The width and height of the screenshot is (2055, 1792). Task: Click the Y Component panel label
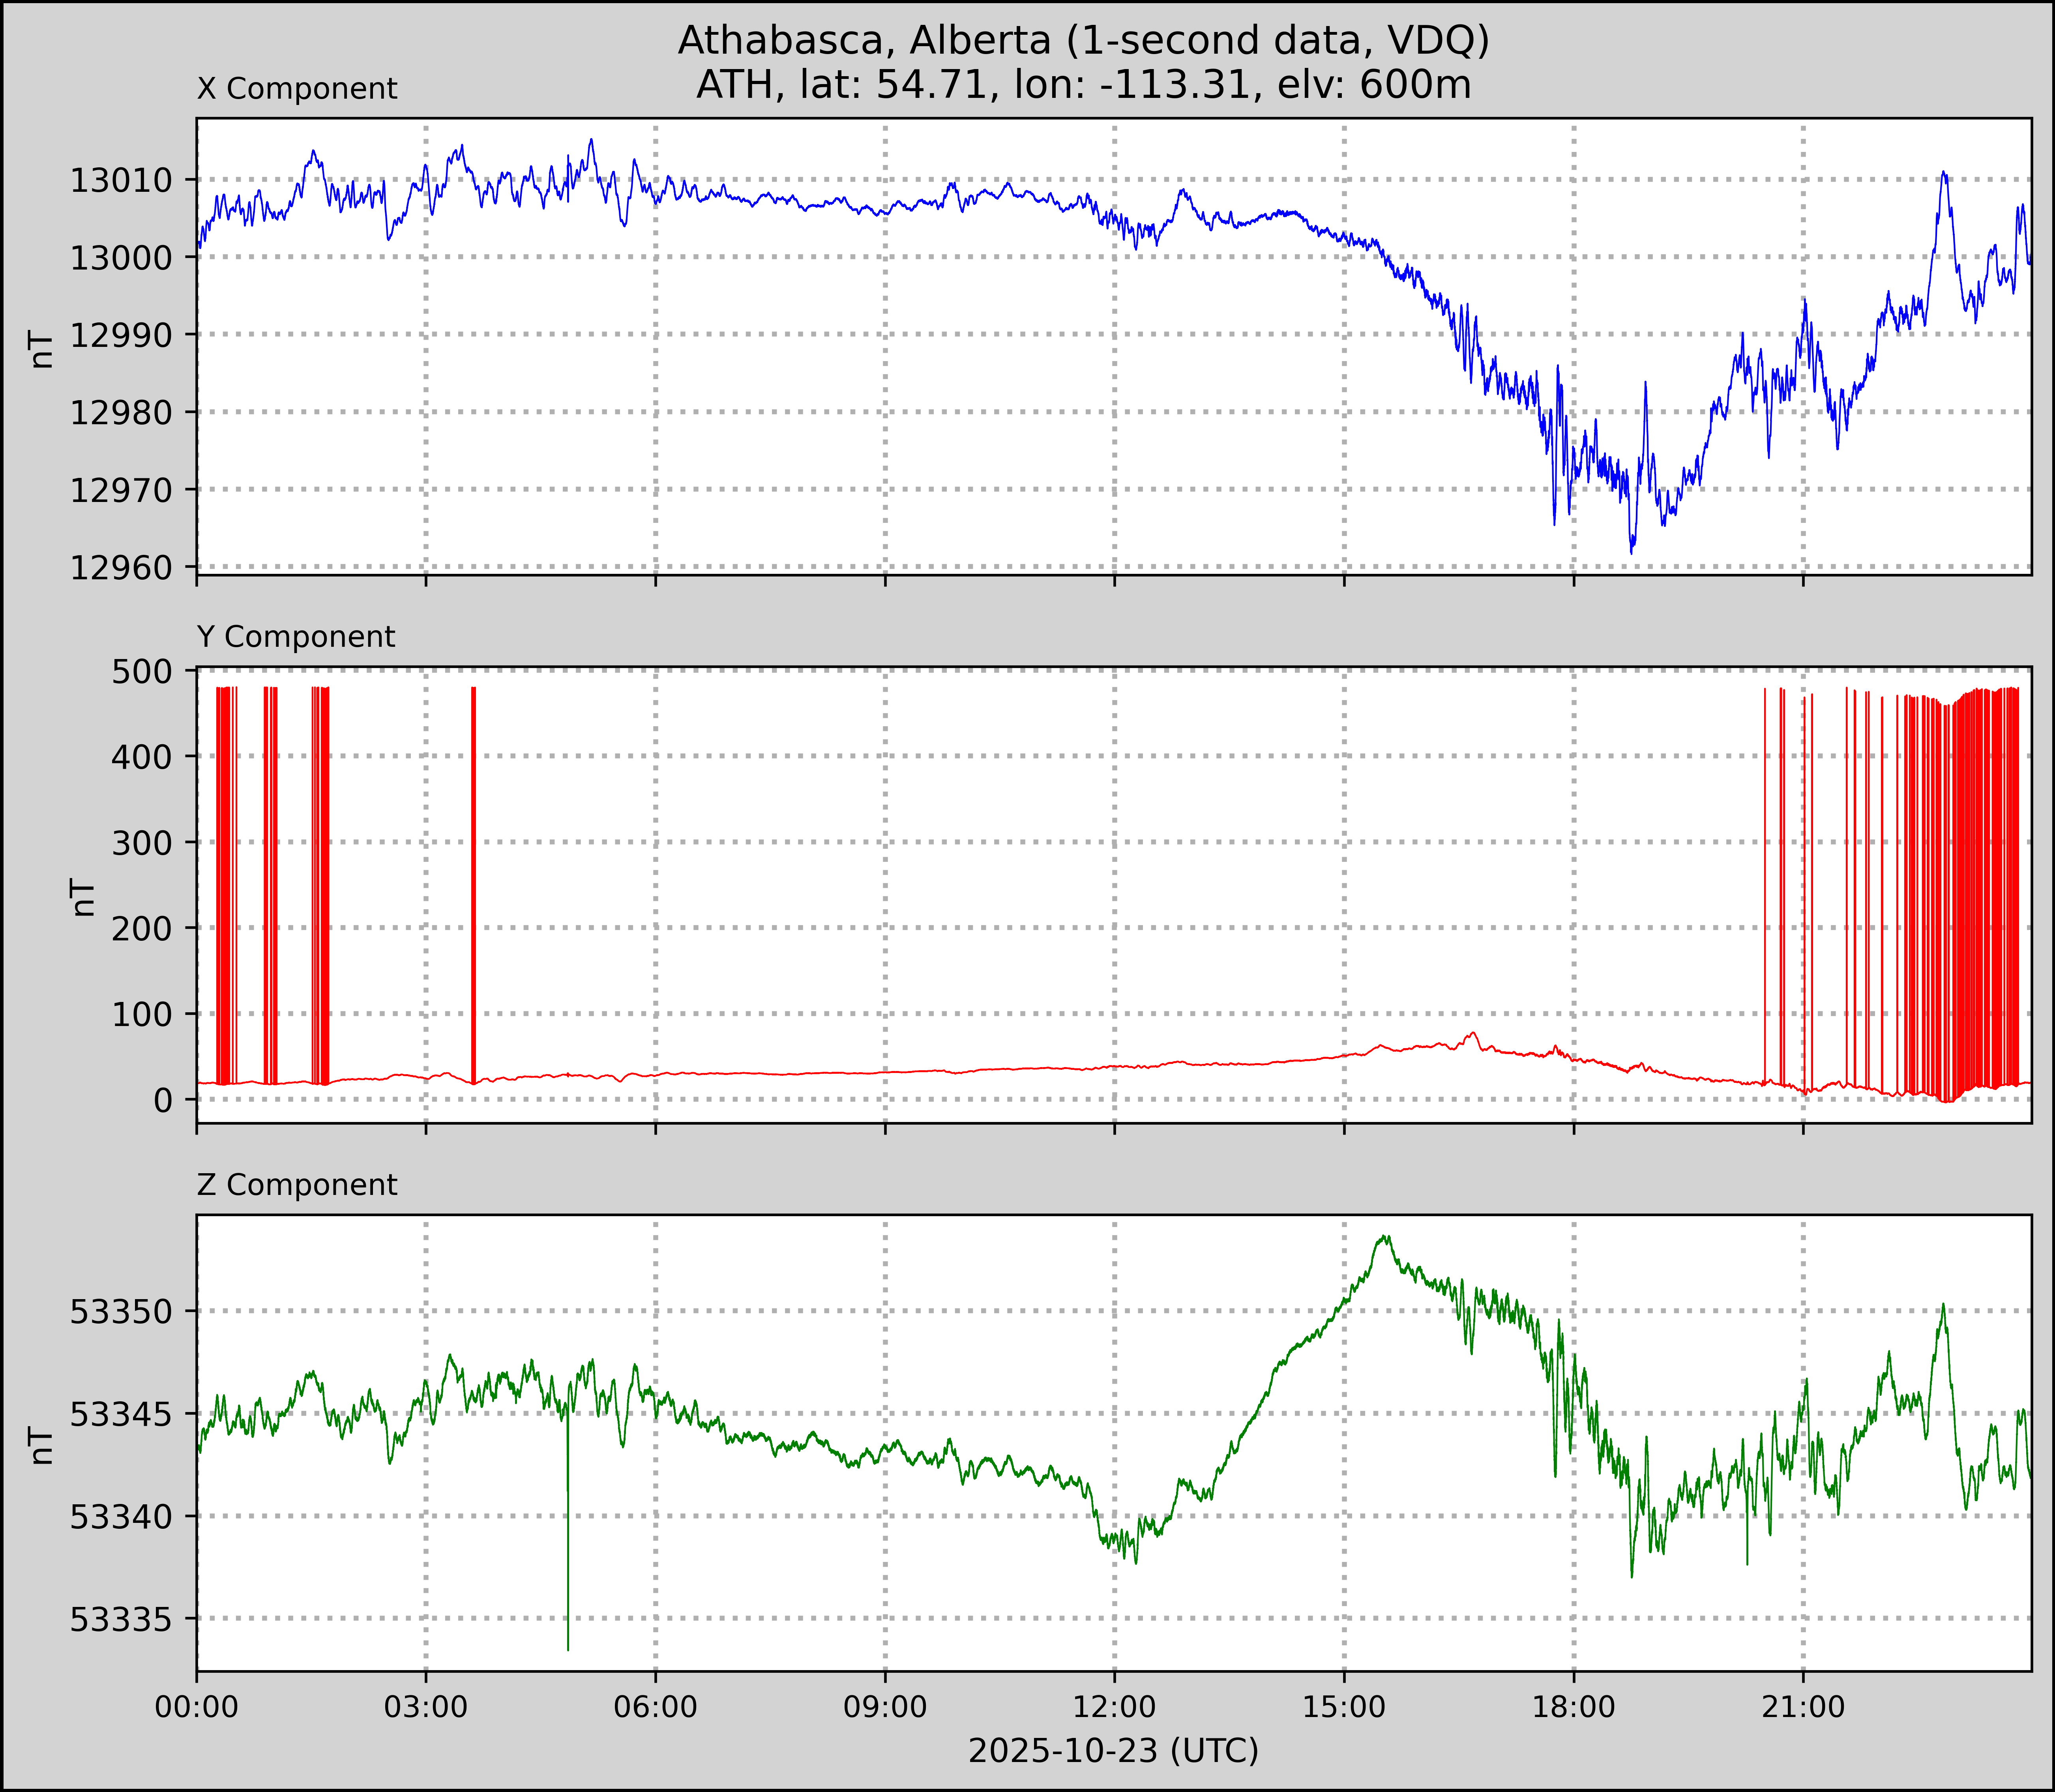click(x=296, y=637)
